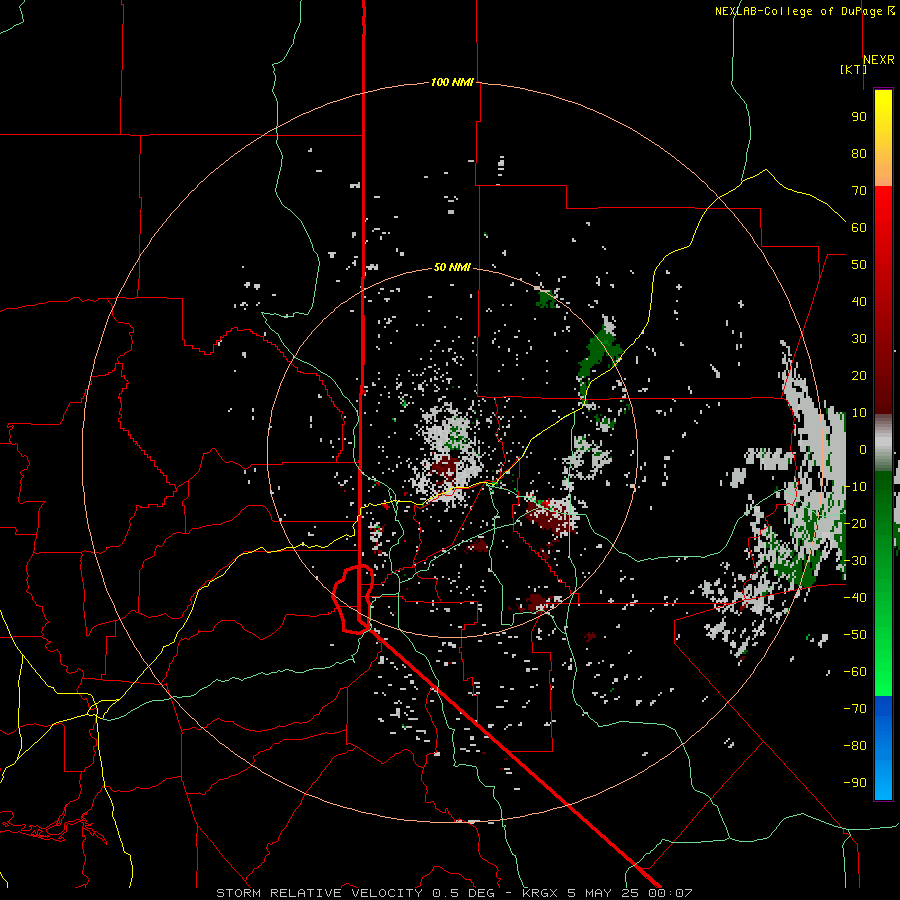
Task: Select the positive 10 knot legend value
Action: 859,413
